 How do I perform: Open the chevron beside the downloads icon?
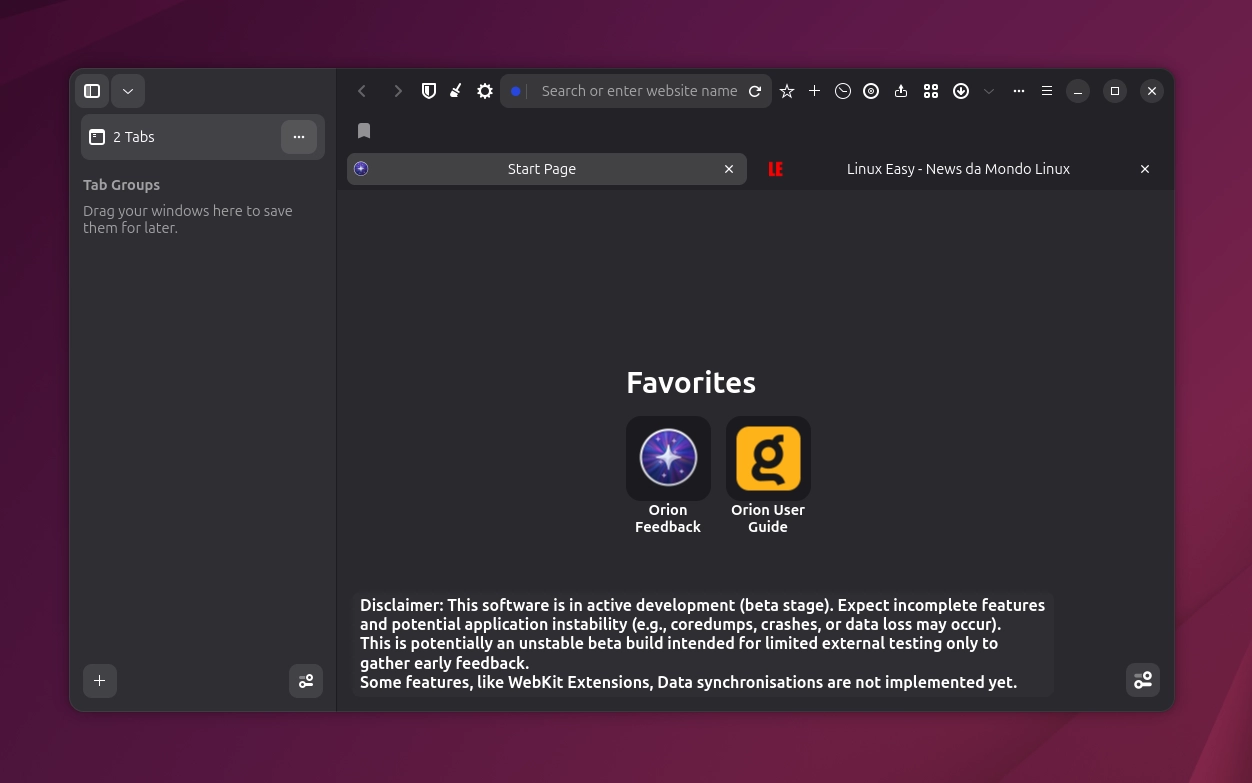989,91
